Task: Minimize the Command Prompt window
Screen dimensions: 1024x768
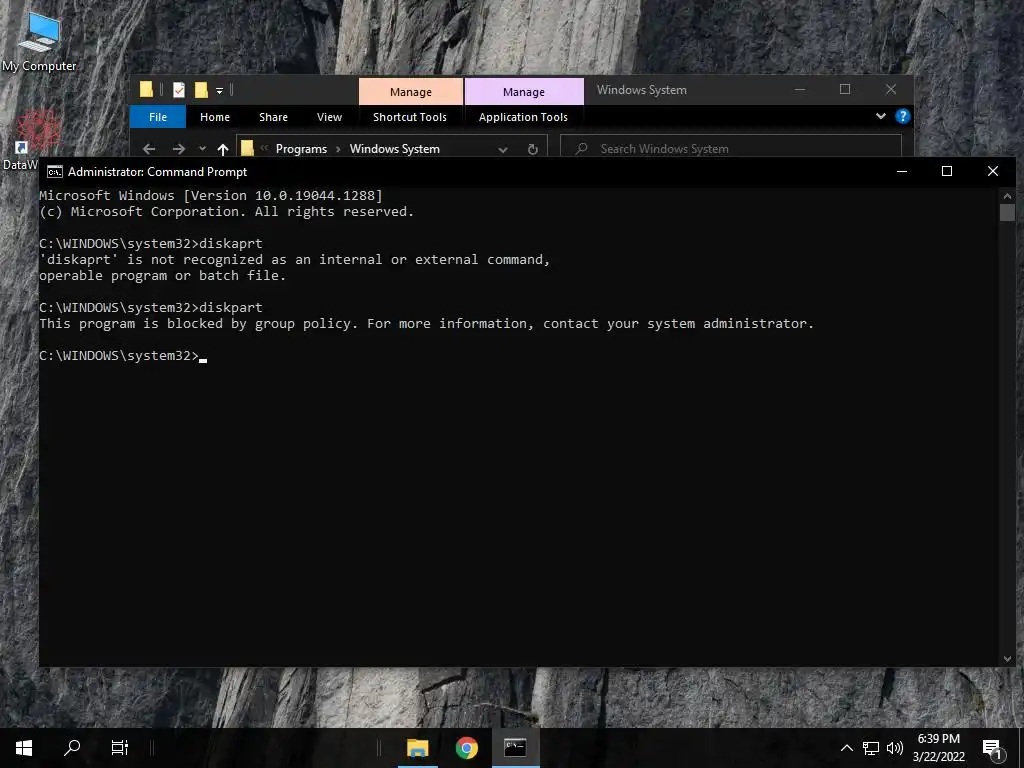Action: pyautogui.click(x=902, y=171)
